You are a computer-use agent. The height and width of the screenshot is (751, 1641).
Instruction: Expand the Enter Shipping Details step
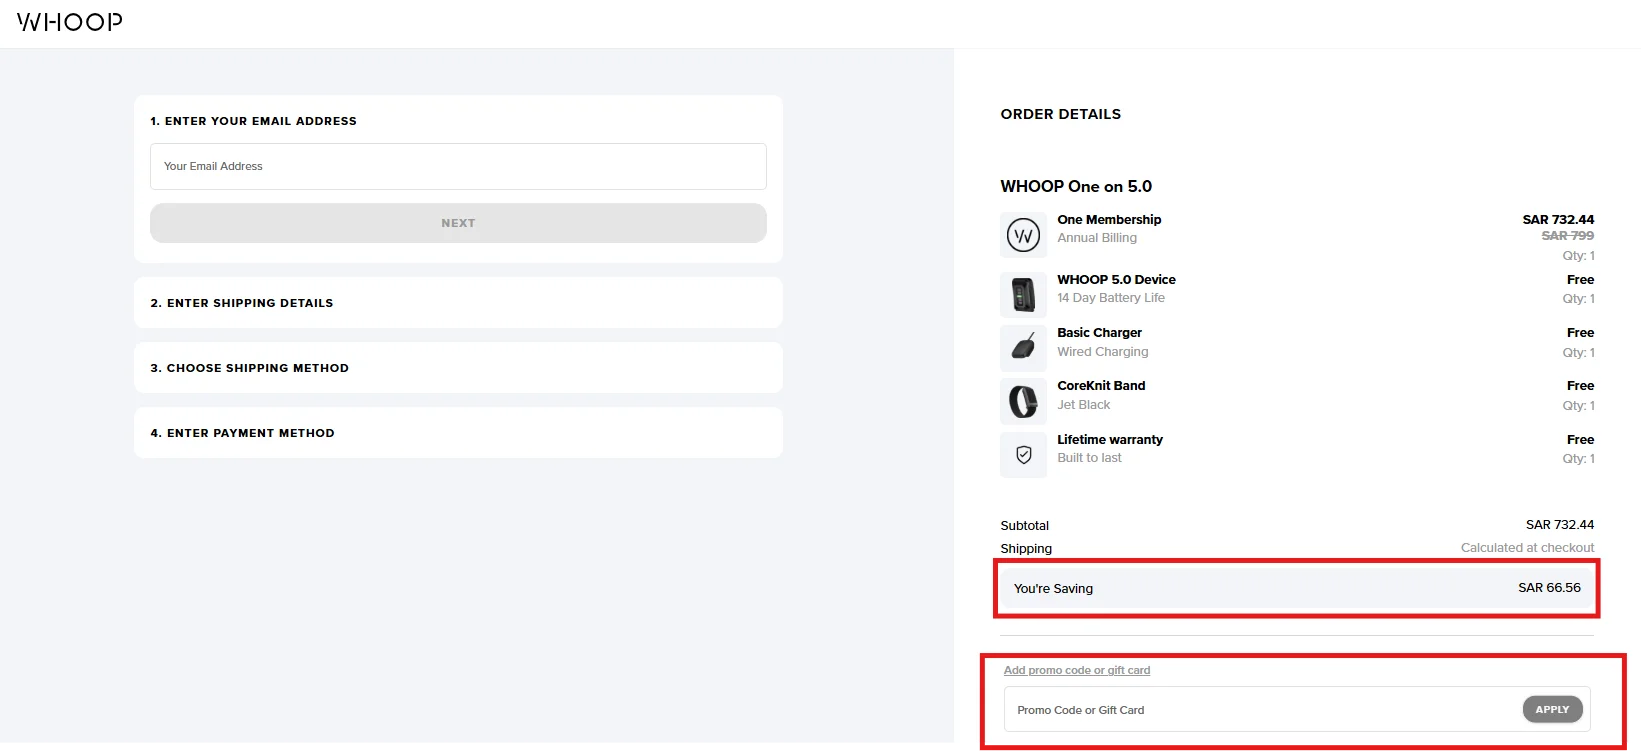tap(458, 303)
